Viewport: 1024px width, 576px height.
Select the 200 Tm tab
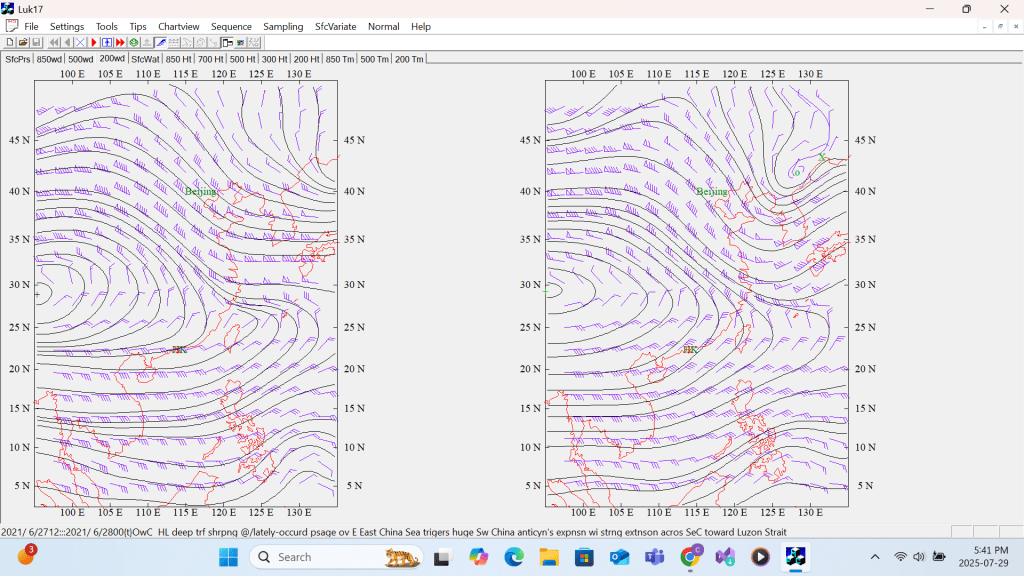click(409, 59)
